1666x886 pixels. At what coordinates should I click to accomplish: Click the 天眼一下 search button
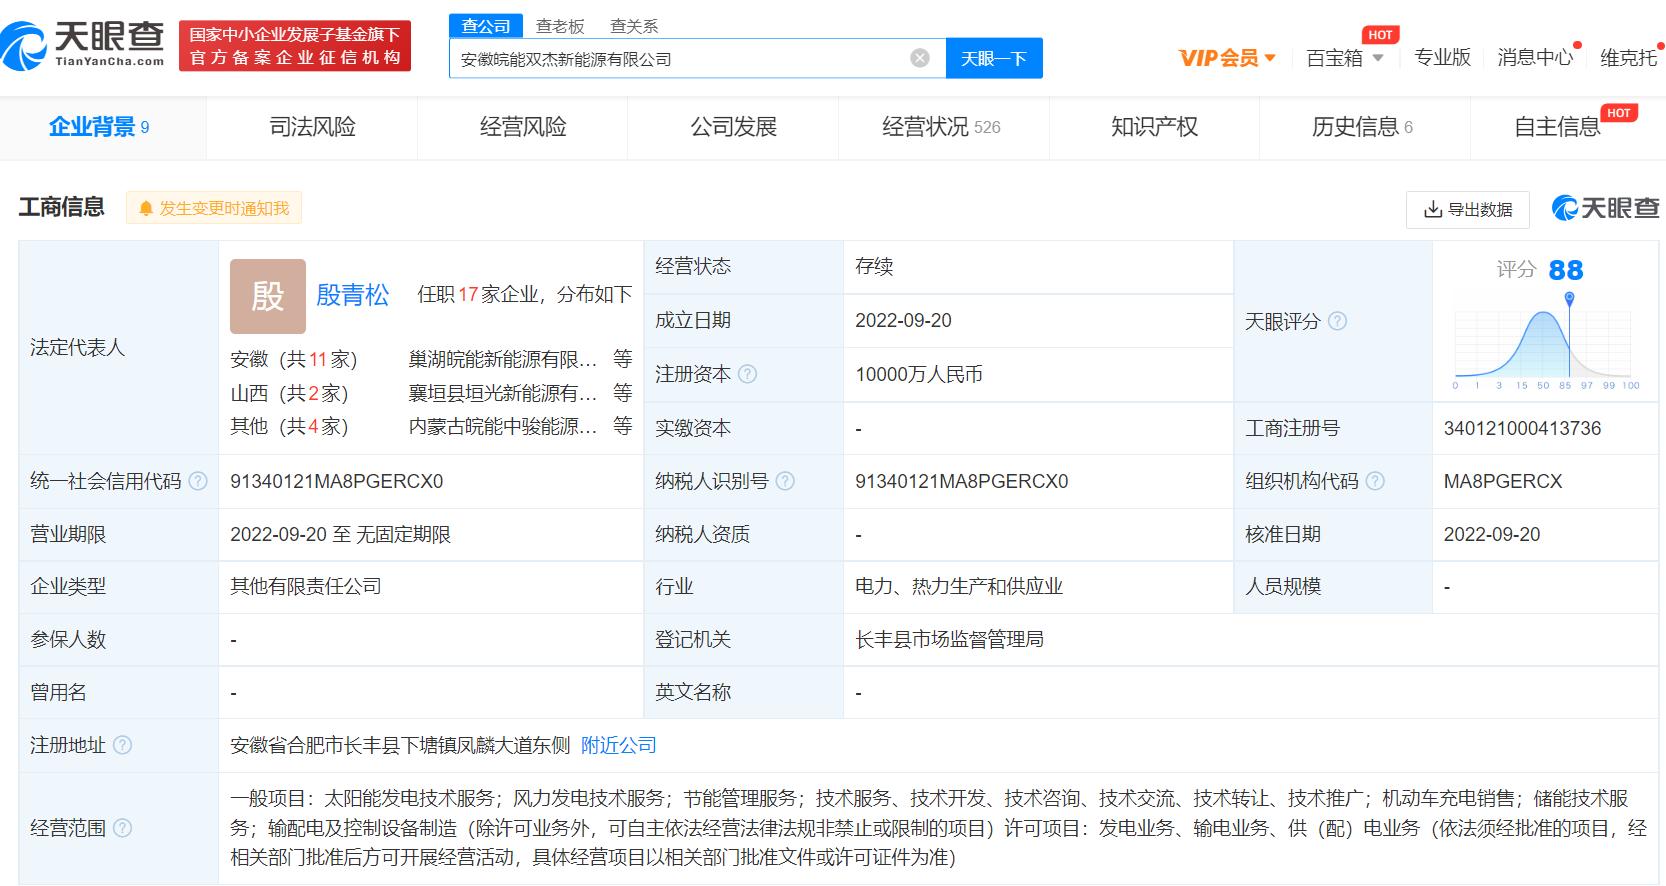[x=994, y=58]
